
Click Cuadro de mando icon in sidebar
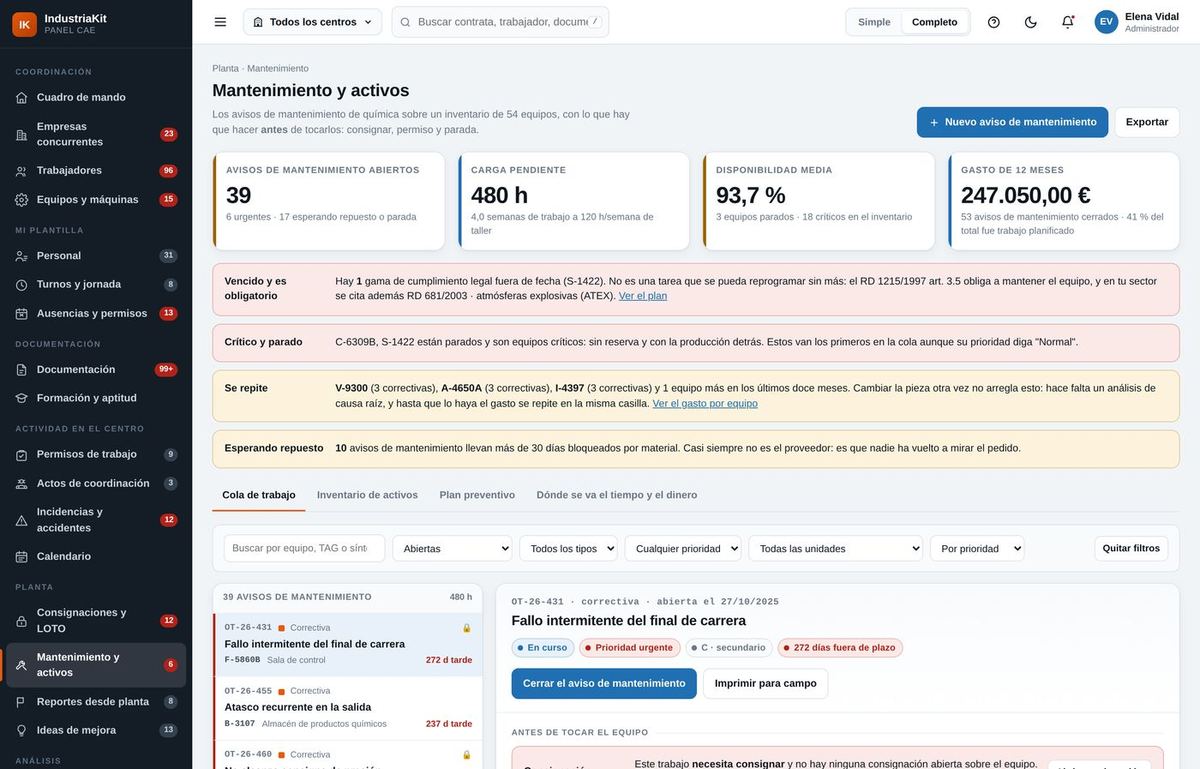click(x=21, y=97)
